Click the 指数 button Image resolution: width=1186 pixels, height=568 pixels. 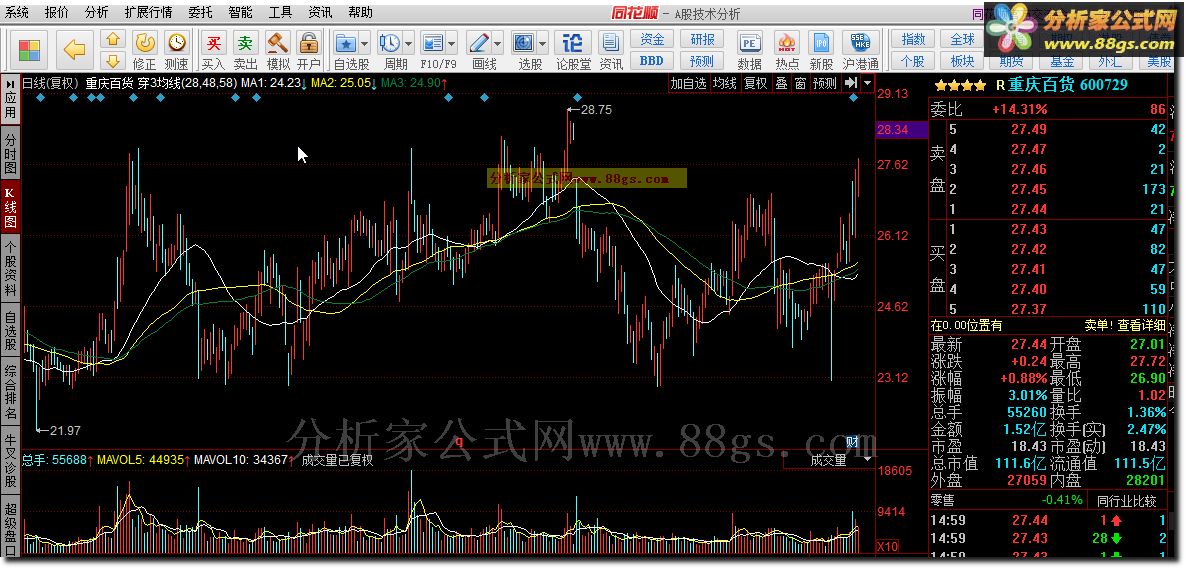pos(913,39)
